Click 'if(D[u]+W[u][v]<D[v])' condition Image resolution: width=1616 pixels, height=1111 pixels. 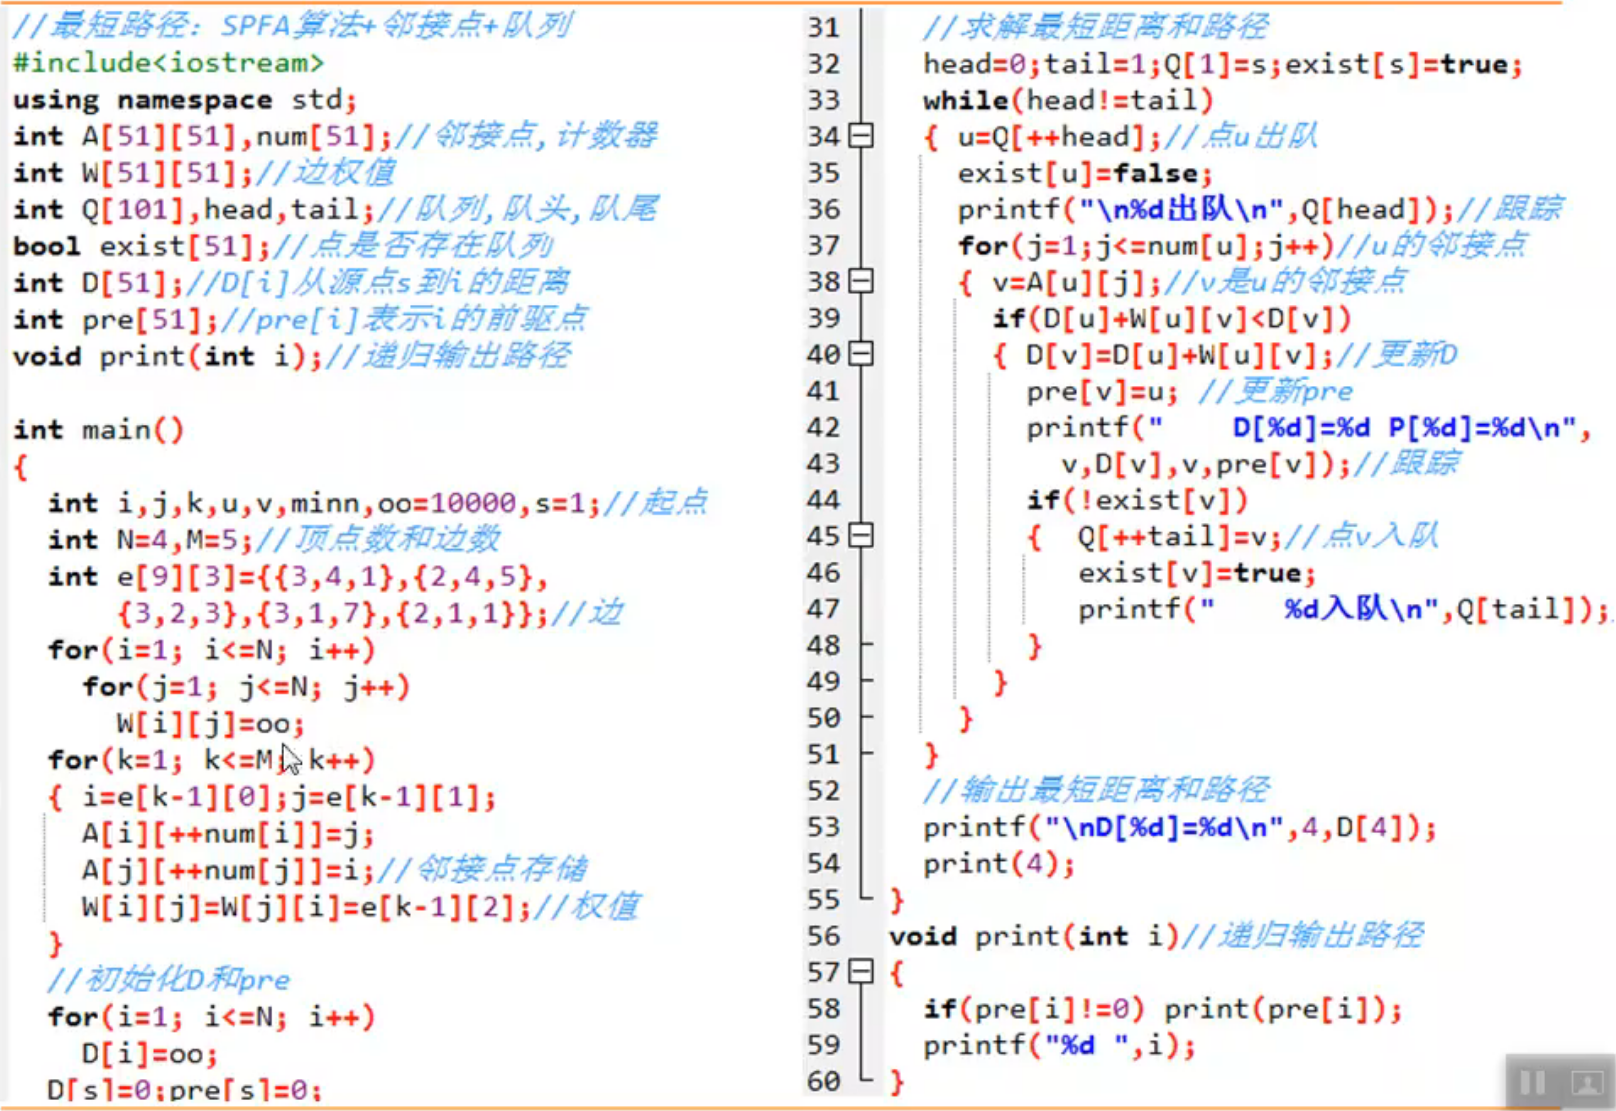point(1172,318)
